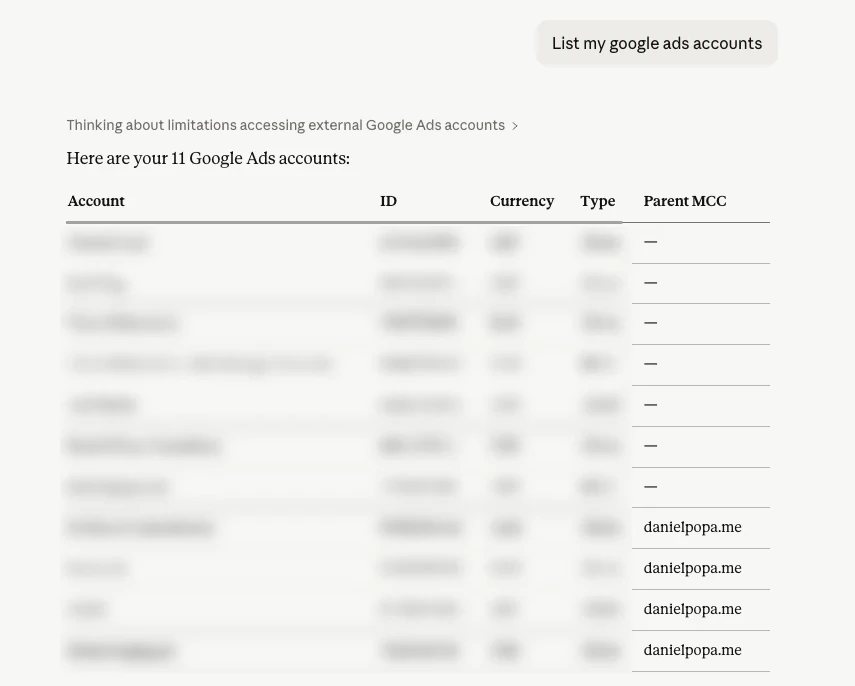Click the Account column header
855x686 pixels.
[96, 201]
